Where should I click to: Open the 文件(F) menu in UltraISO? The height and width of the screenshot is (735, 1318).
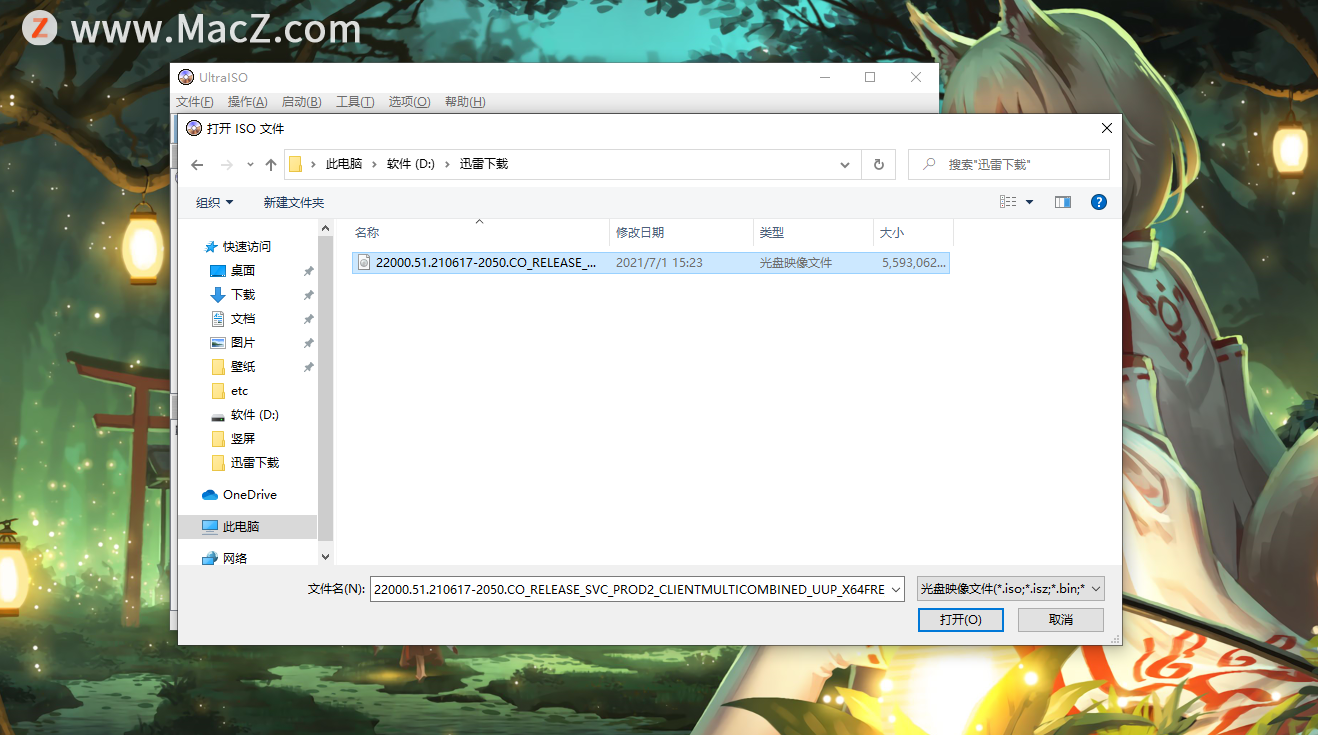coord(195,102)
